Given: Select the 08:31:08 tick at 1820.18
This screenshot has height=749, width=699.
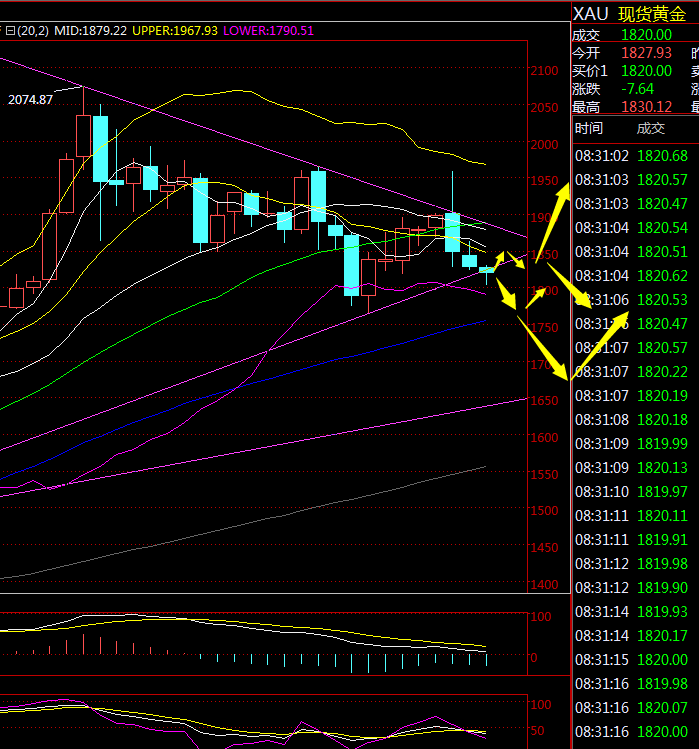Looking at the screenshot, I should (632, 419).
